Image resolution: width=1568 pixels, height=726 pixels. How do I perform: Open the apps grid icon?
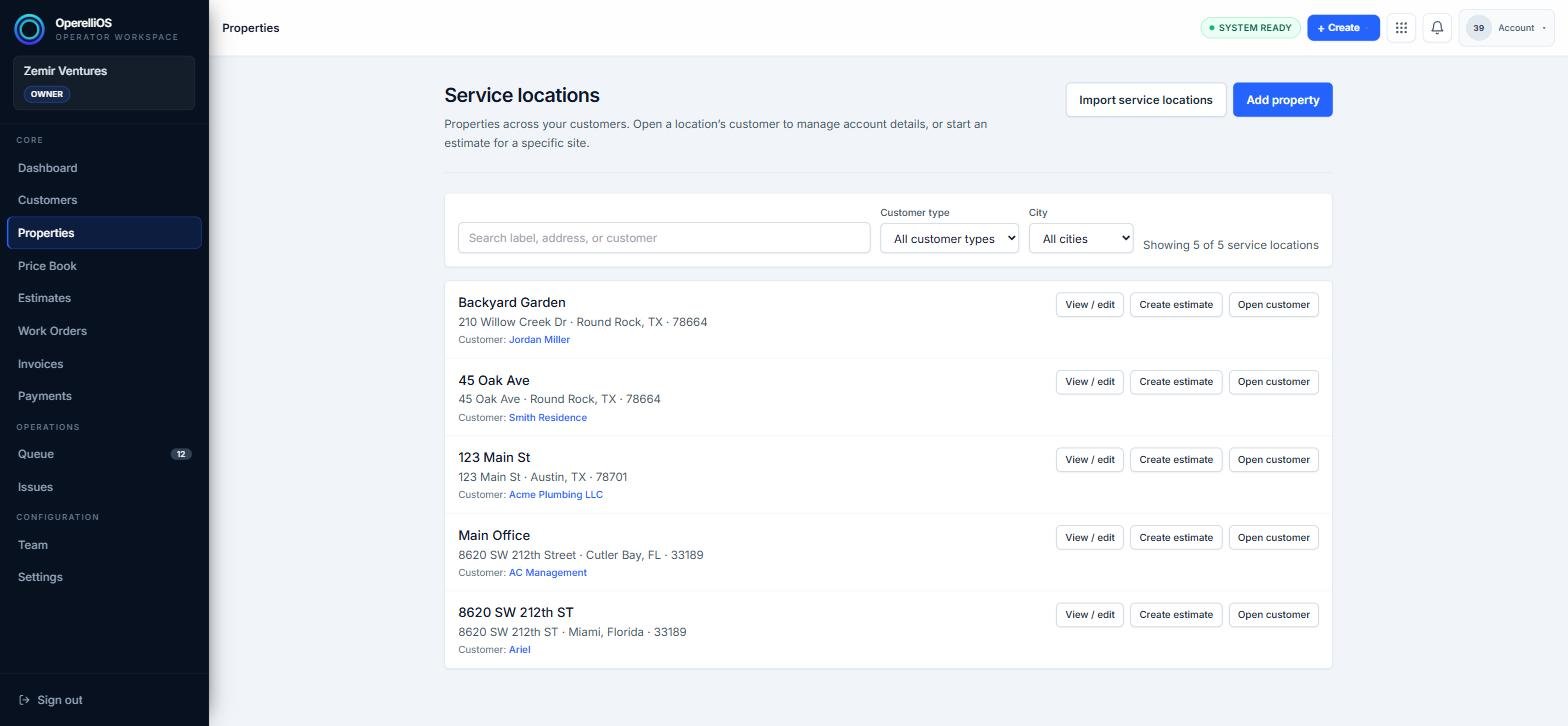click(x=1401, y=28)
